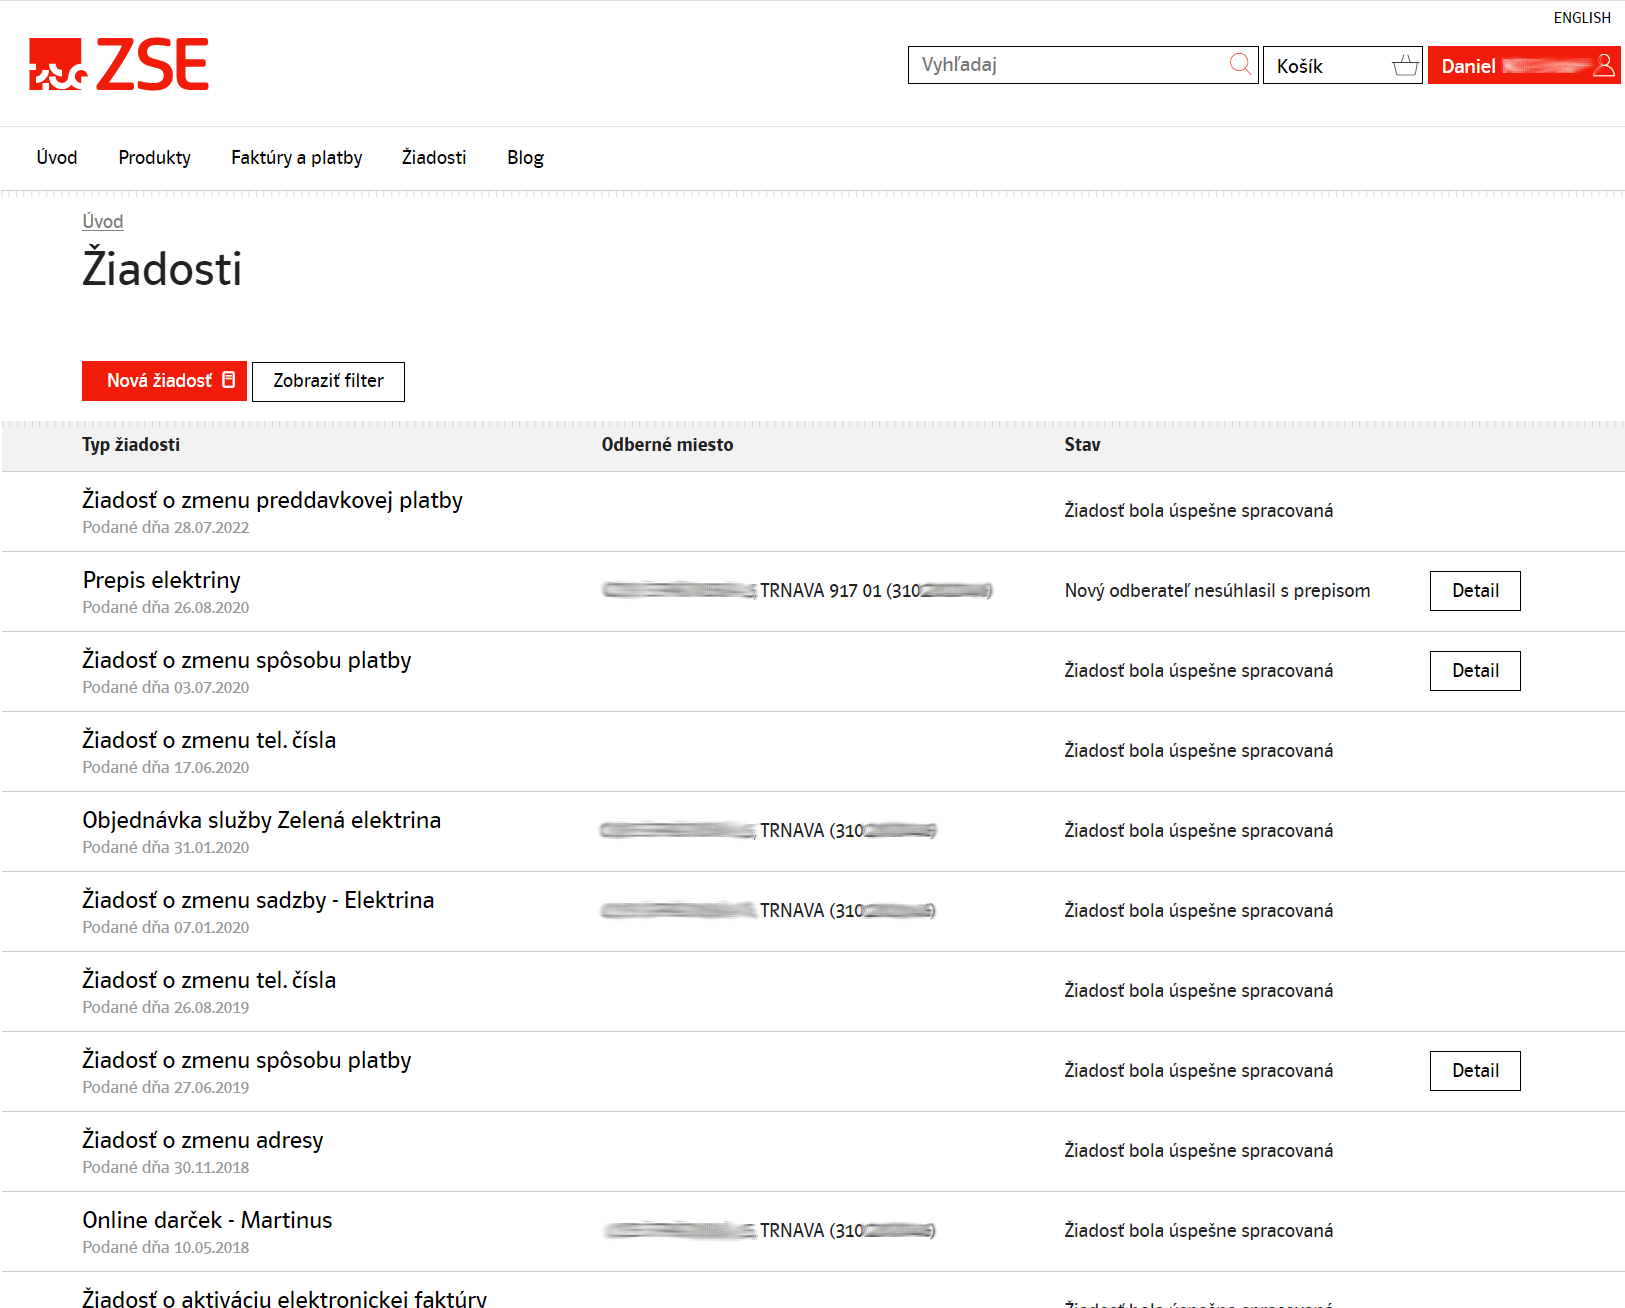
Task: Click the magnifier search icon
Action: (x=1240, y=65)
